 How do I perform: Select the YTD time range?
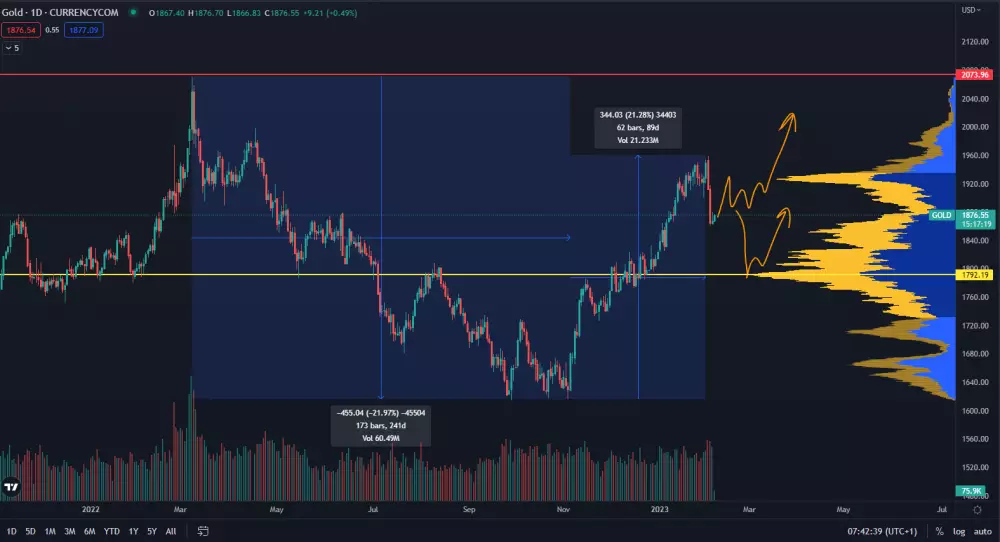point(111,531)
